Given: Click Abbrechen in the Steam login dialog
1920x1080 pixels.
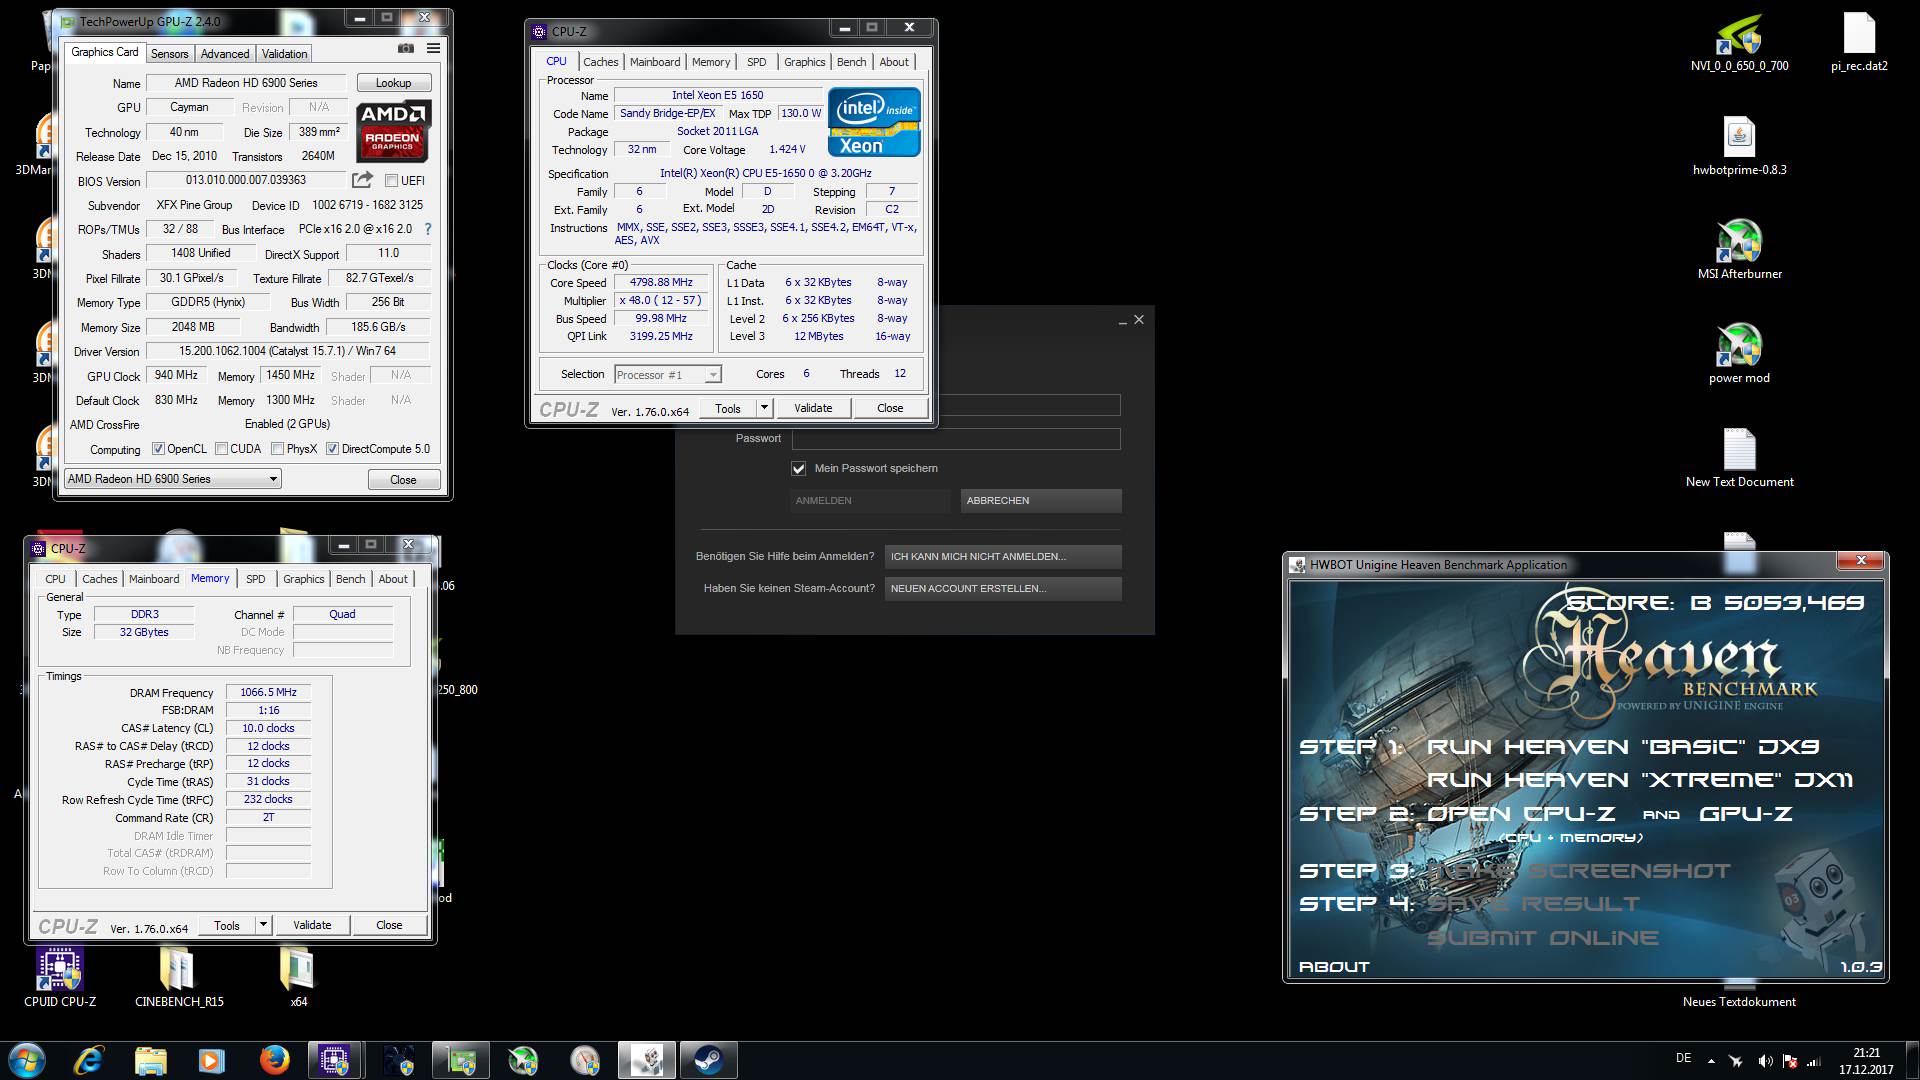Looking at the screenshot, I should (x=1041, y=500).
